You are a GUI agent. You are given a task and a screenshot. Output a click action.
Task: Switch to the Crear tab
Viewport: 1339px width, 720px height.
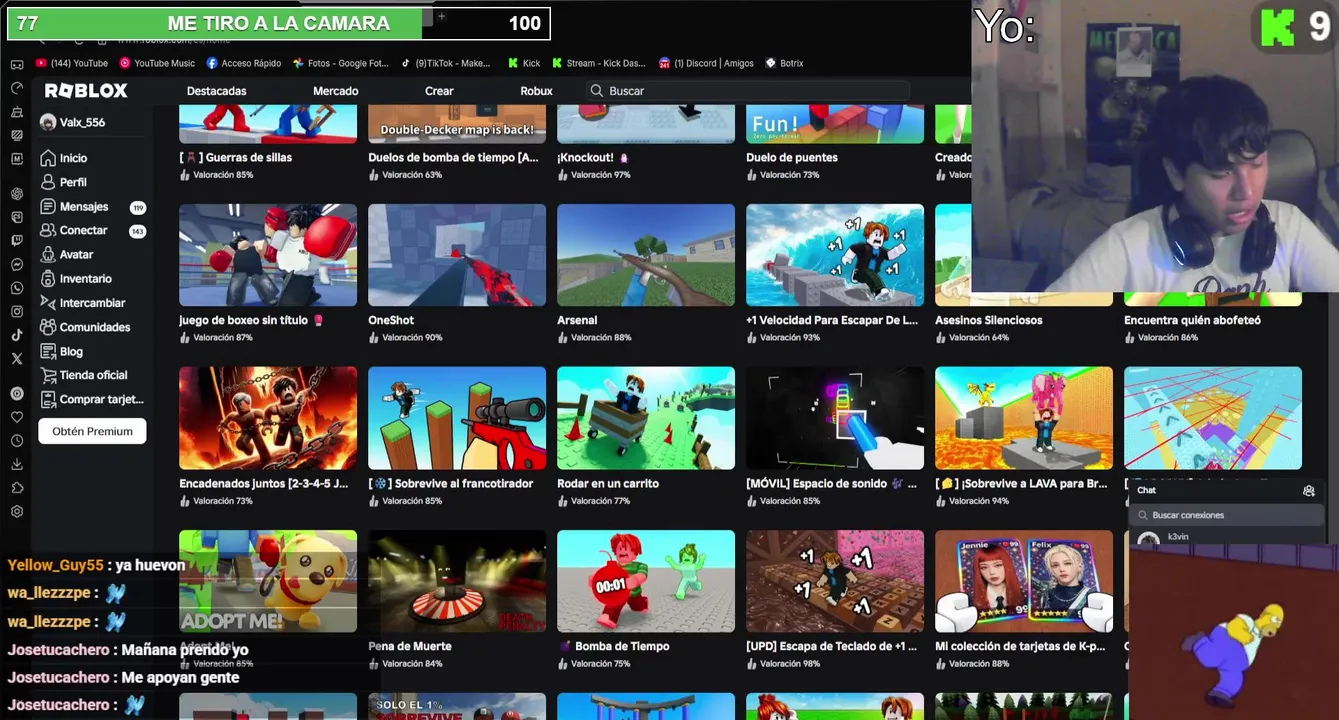pyautogui.click(x=439, y=91)
